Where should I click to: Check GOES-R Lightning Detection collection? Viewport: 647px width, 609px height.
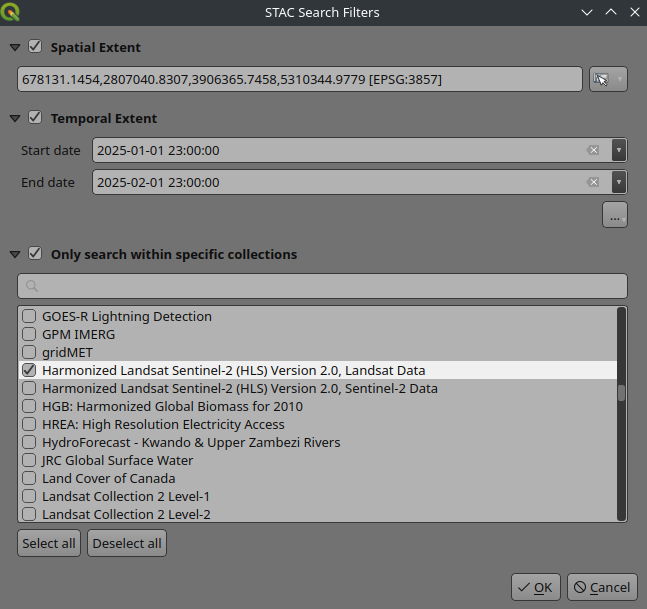(29, 316)
